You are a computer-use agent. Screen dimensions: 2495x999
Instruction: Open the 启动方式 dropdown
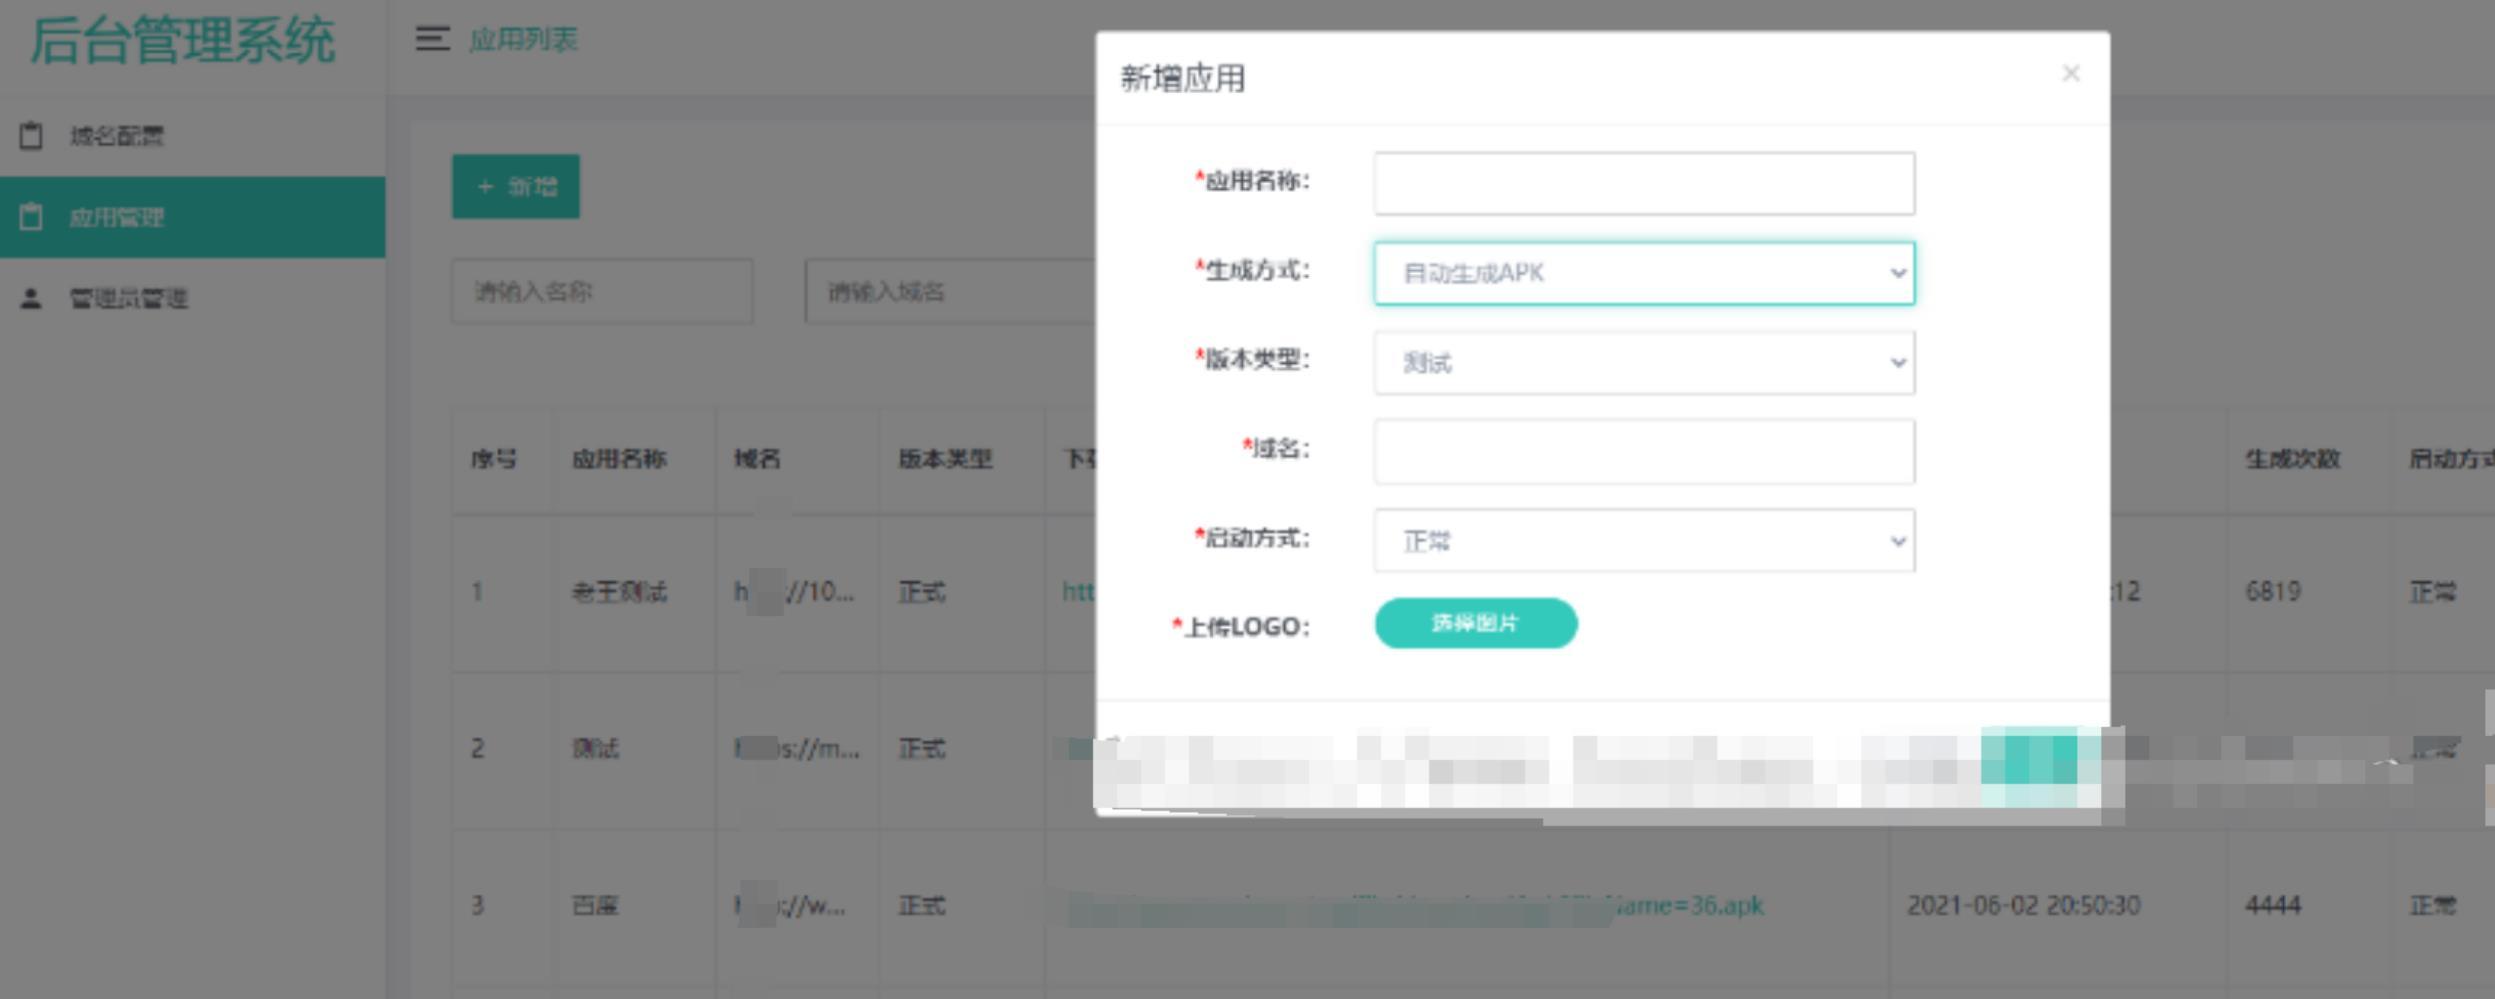(x=1644, y=541)
